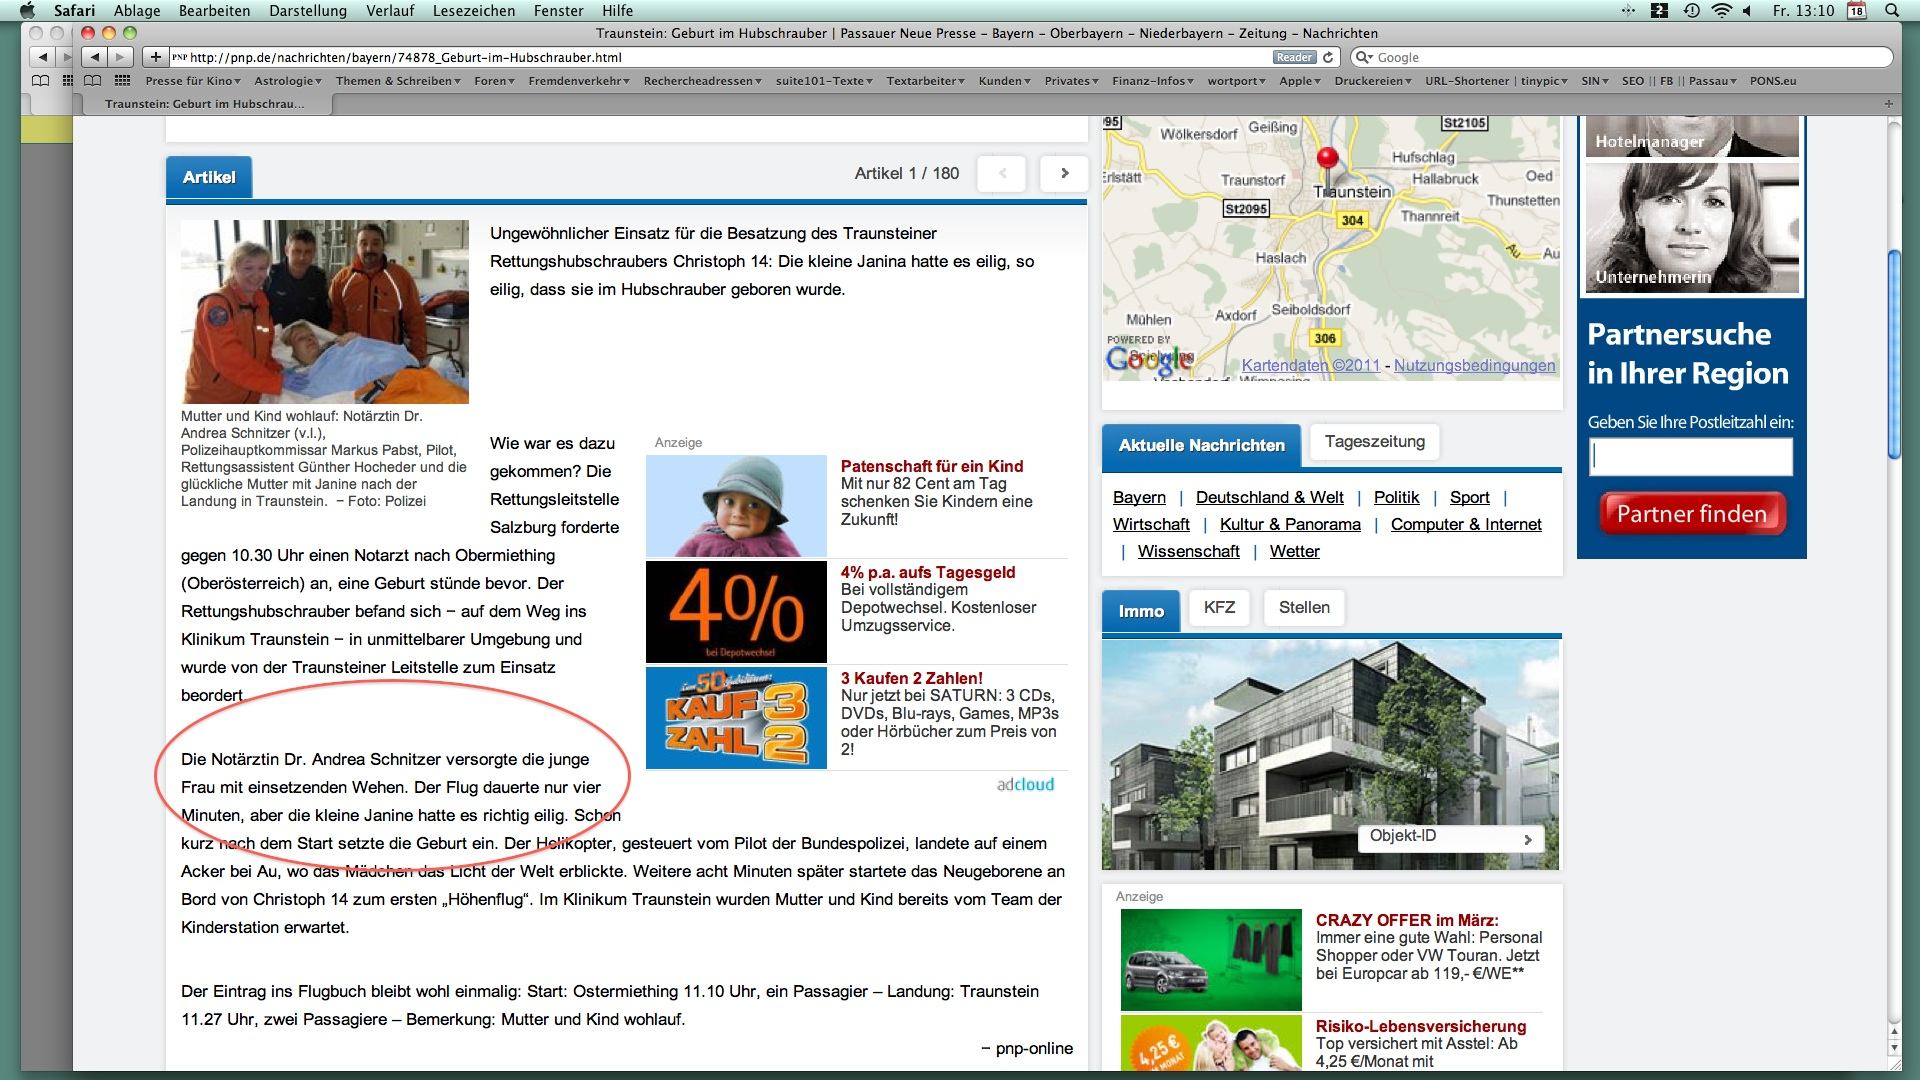Screen dimensions: 1920x1080
Task: Click the Postleitzahl input field
Action: tap(1690, 458)
